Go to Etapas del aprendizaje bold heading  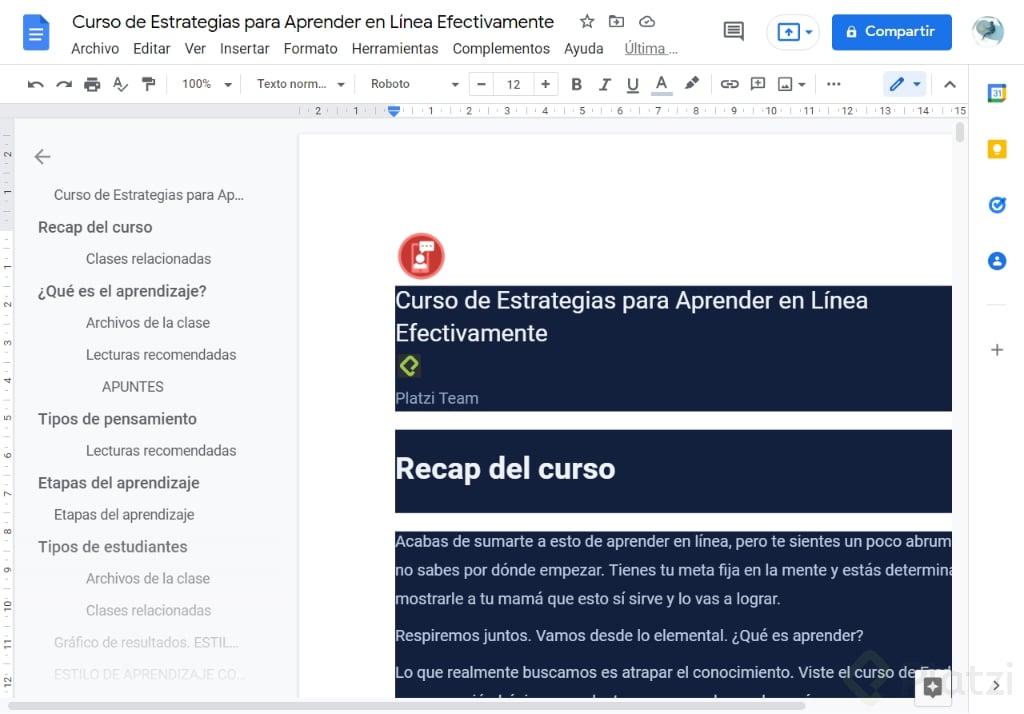coord(119,483)
